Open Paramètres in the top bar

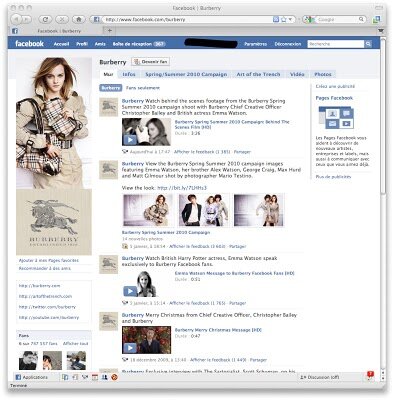pyautogui.click(x=256, y=44)
